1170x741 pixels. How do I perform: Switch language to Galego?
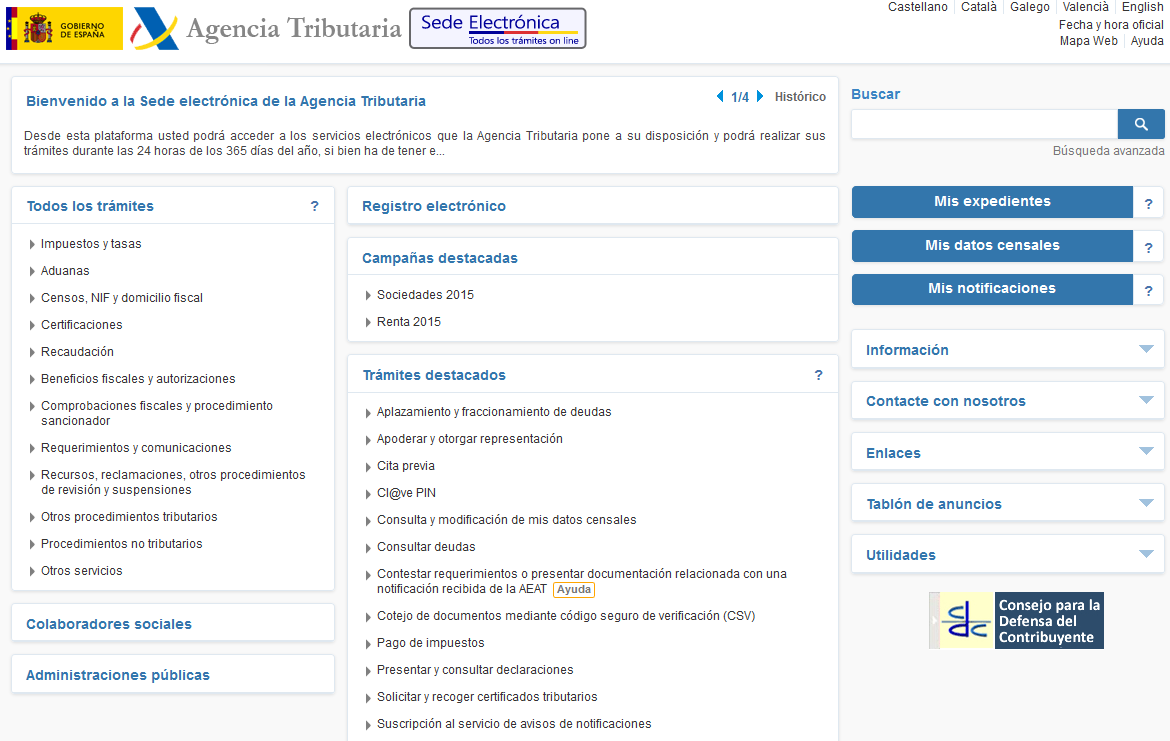[1030, 7]
